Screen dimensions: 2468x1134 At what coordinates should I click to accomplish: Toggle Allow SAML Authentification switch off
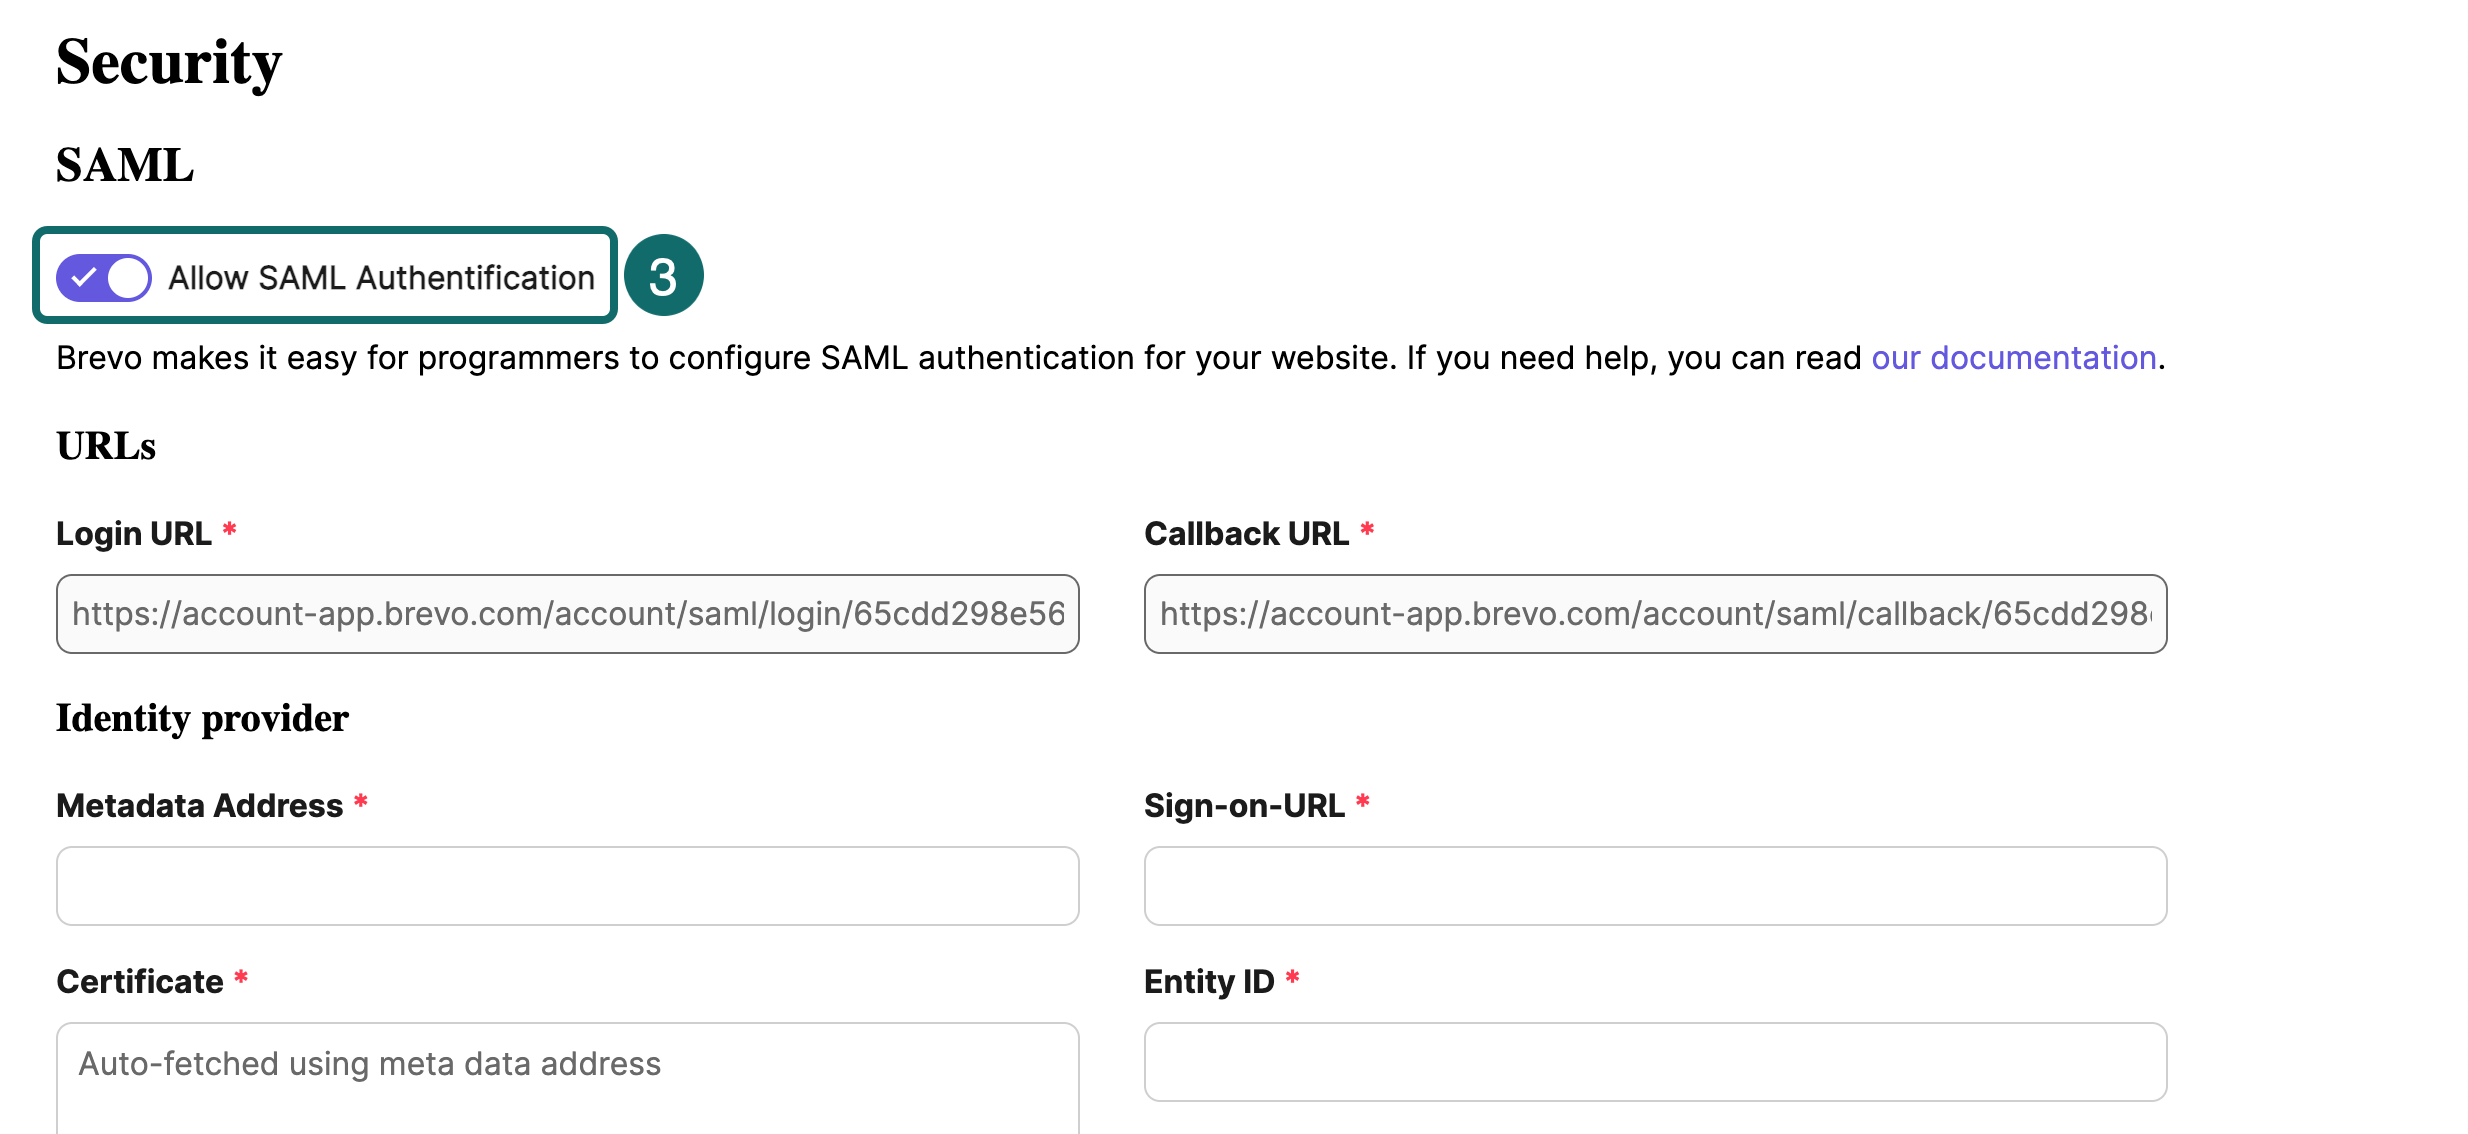click(104, 277)
